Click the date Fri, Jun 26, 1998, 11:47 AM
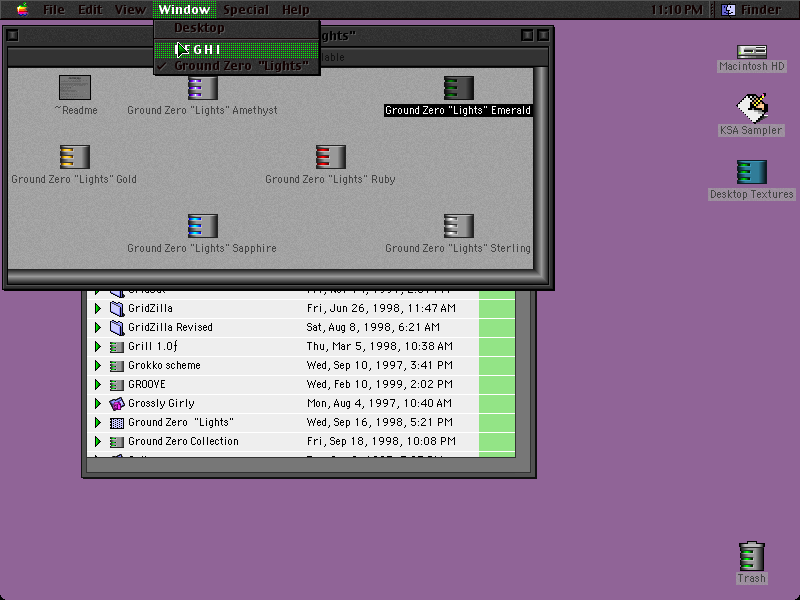 (x=381, y=308)
